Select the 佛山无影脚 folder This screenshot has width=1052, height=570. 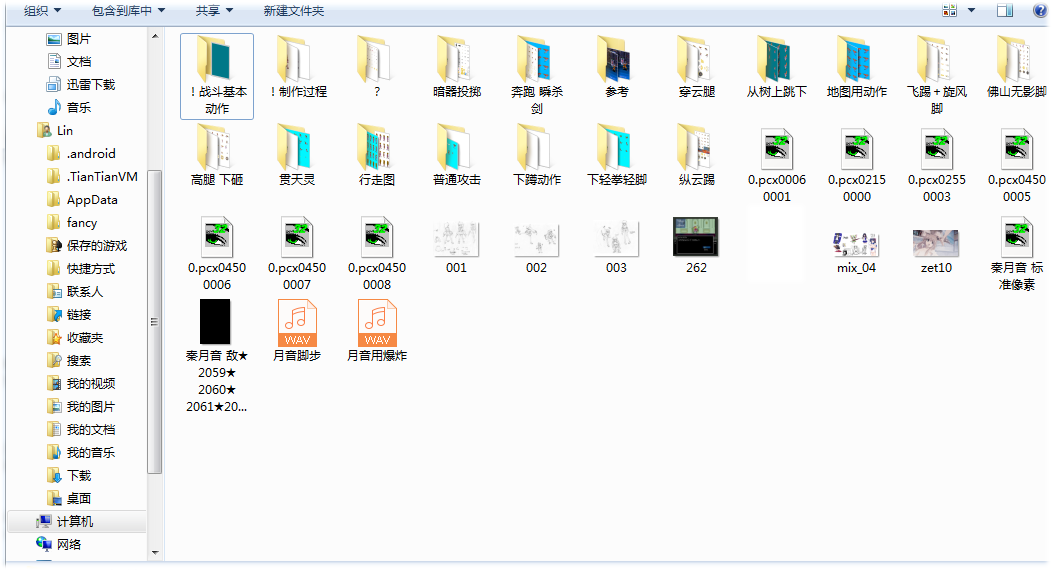[x=1016, y=68]
